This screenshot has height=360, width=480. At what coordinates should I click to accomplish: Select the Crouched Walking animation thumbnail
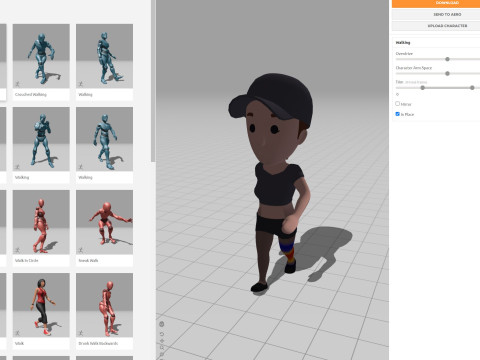(41, 56)
